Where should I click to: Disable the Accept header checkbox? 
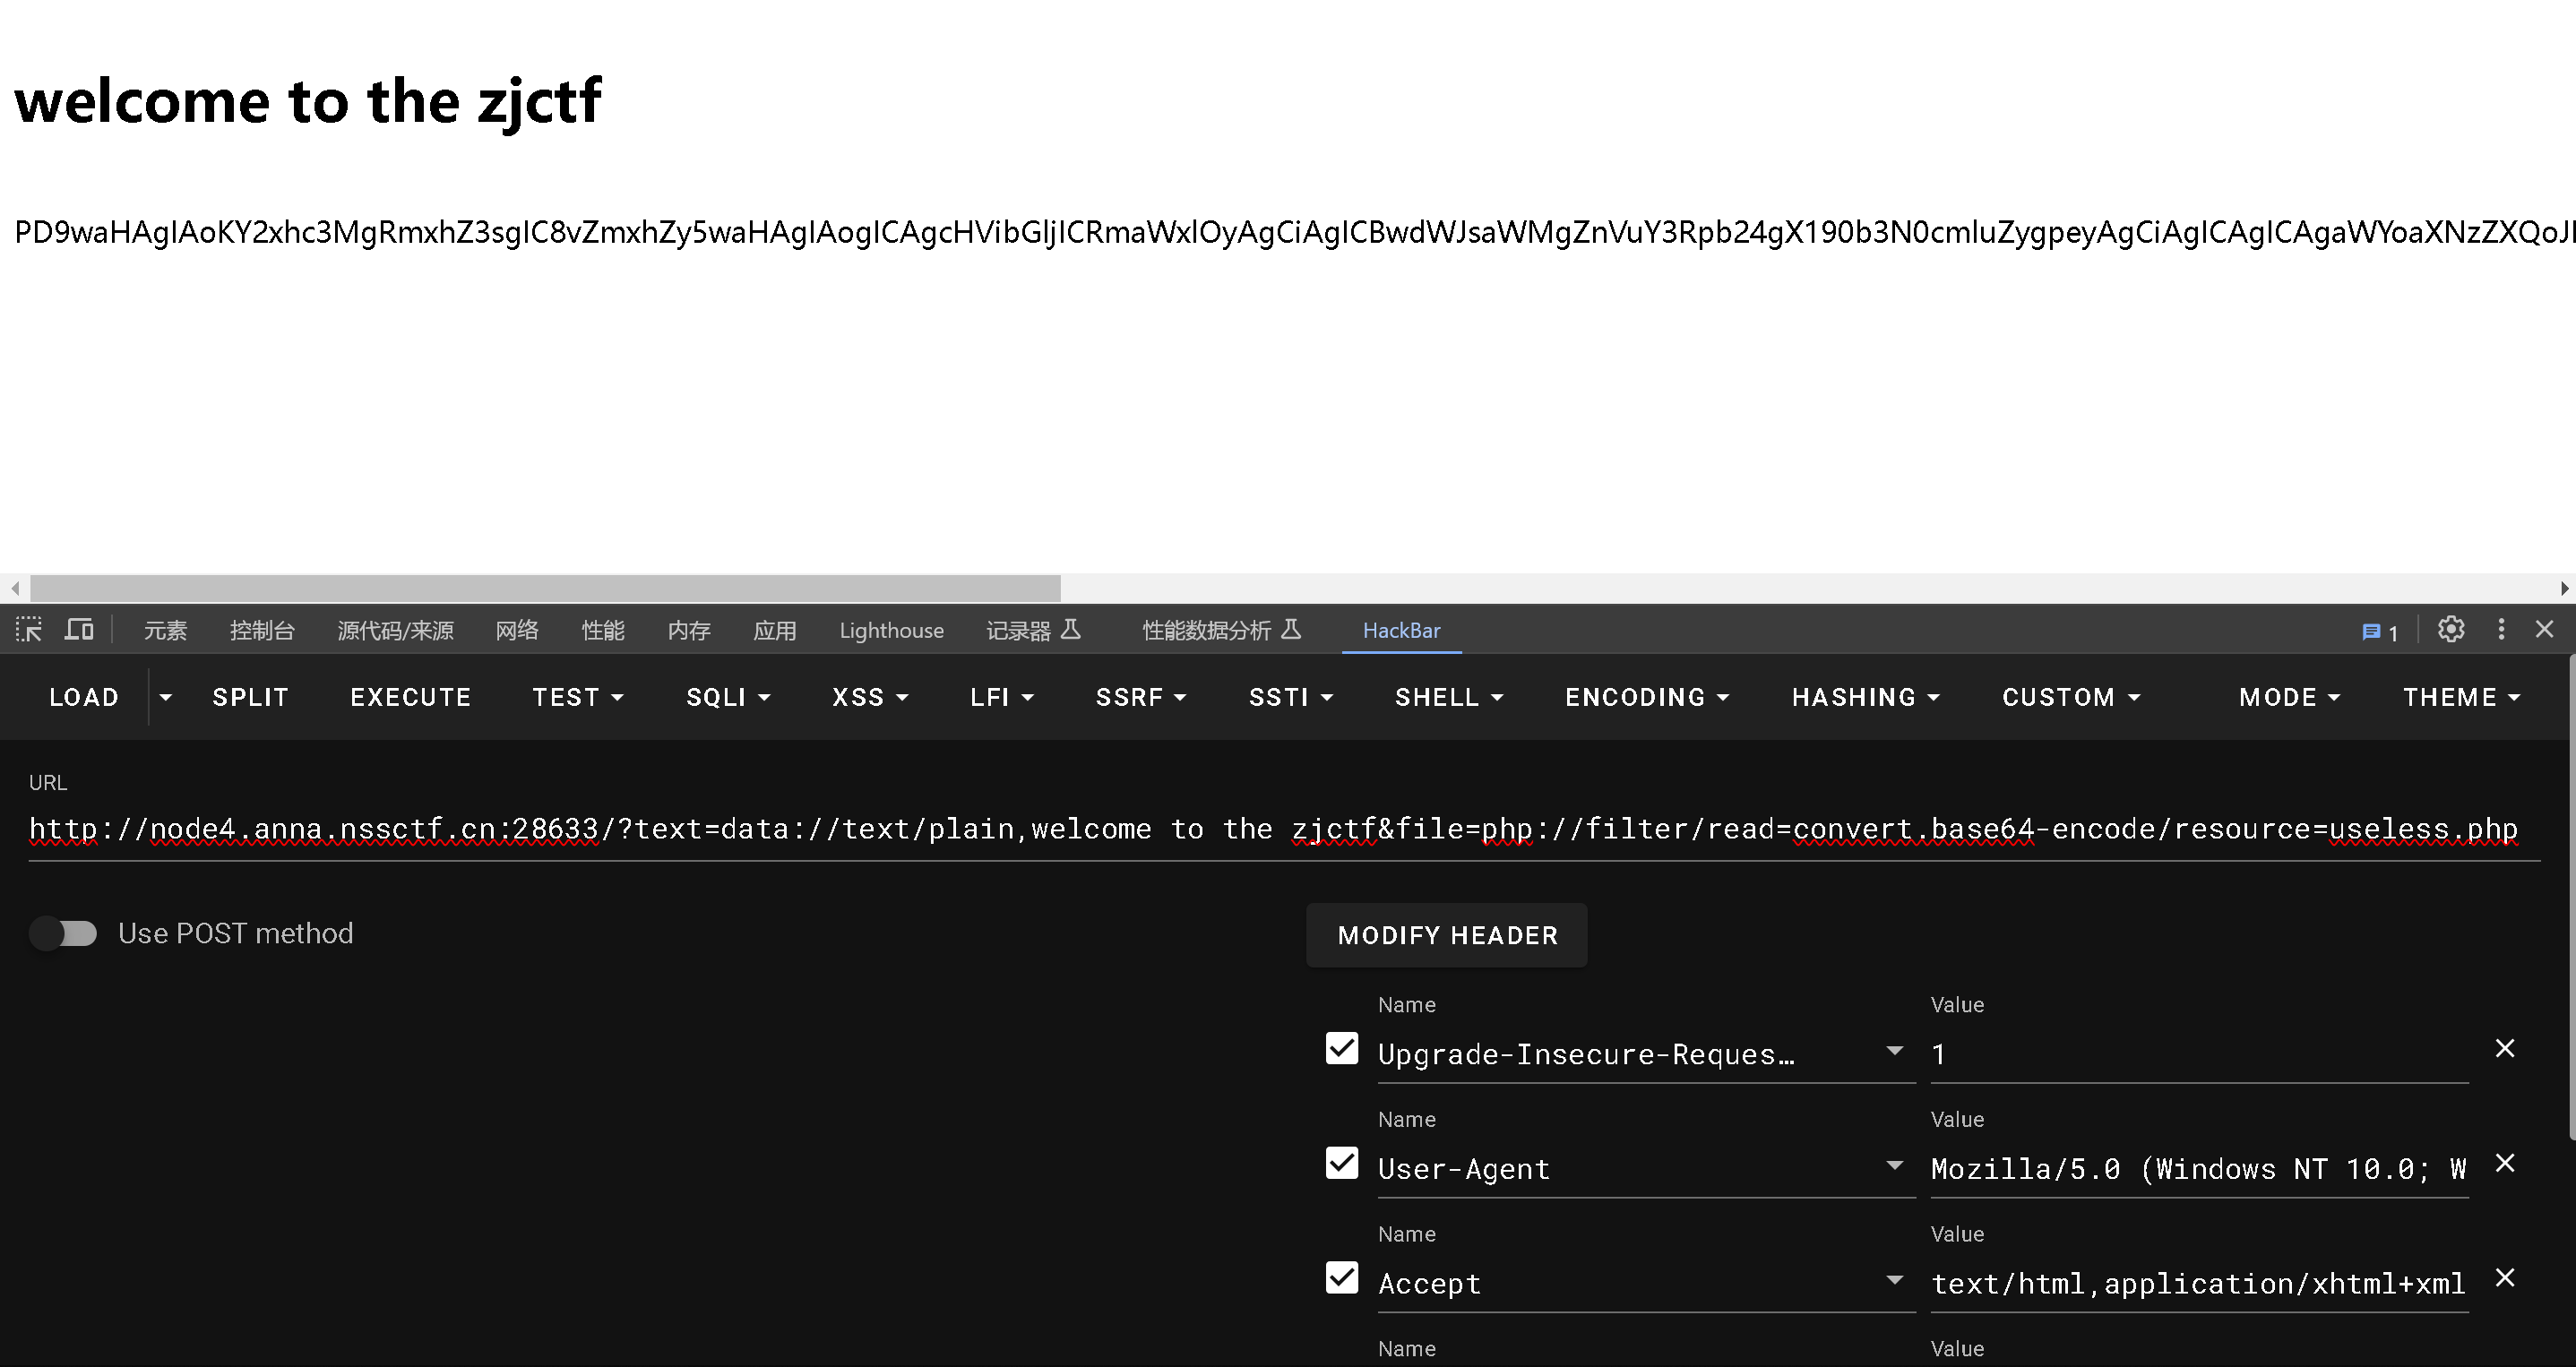coord(1341,1278)
